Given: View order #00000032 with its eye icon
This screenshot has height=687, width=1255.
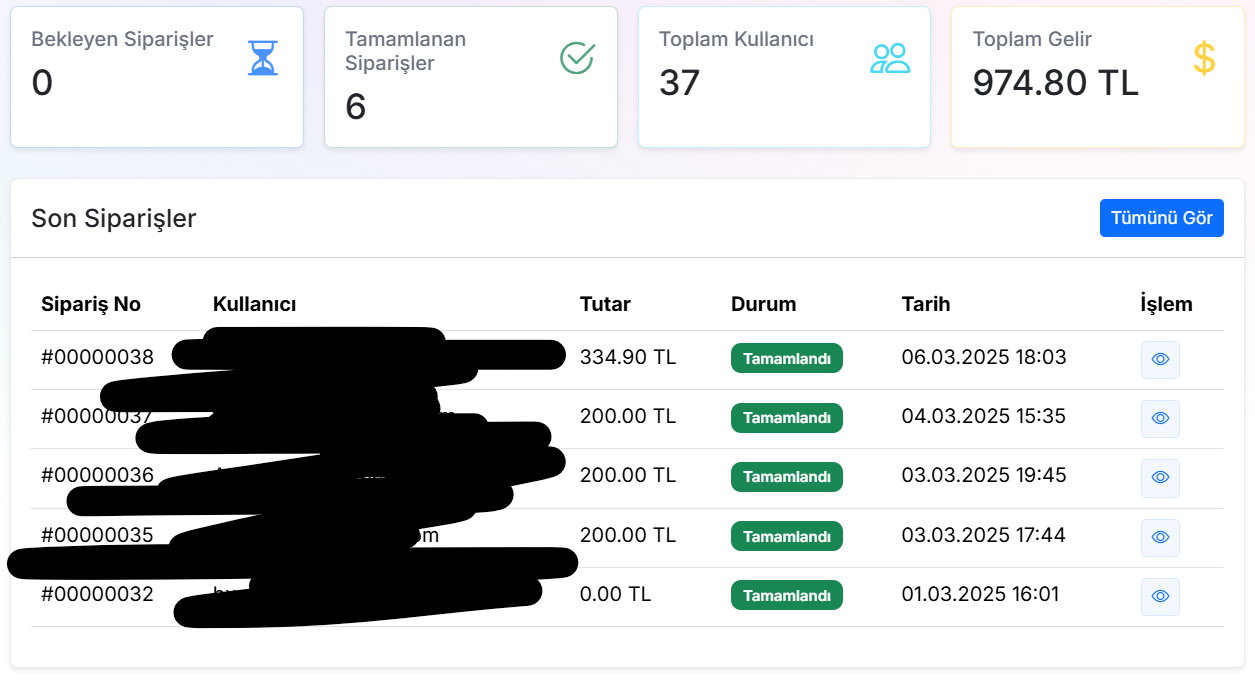Looking at the screenshot, I should tap(1160, 596).
